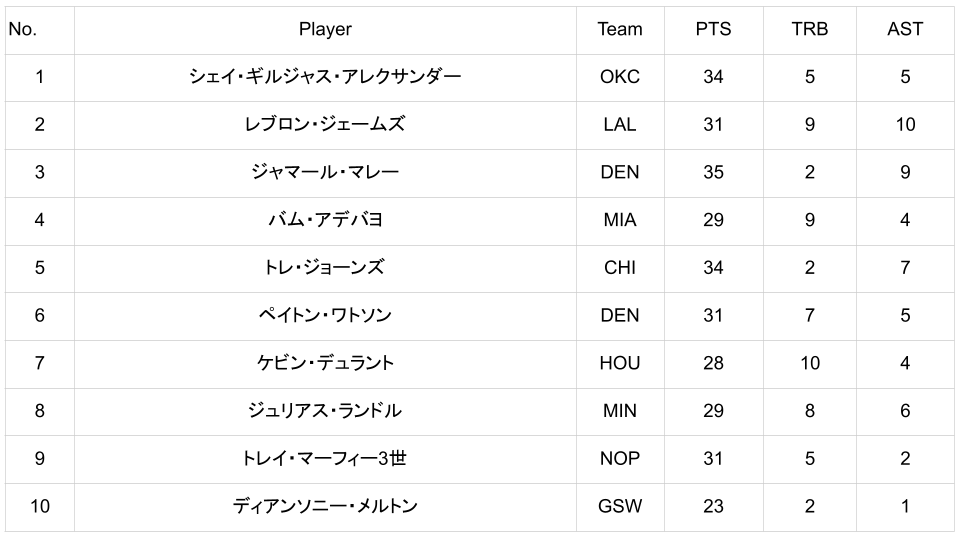
Task: Click the No. column header
Action: [x=23, y=29]
